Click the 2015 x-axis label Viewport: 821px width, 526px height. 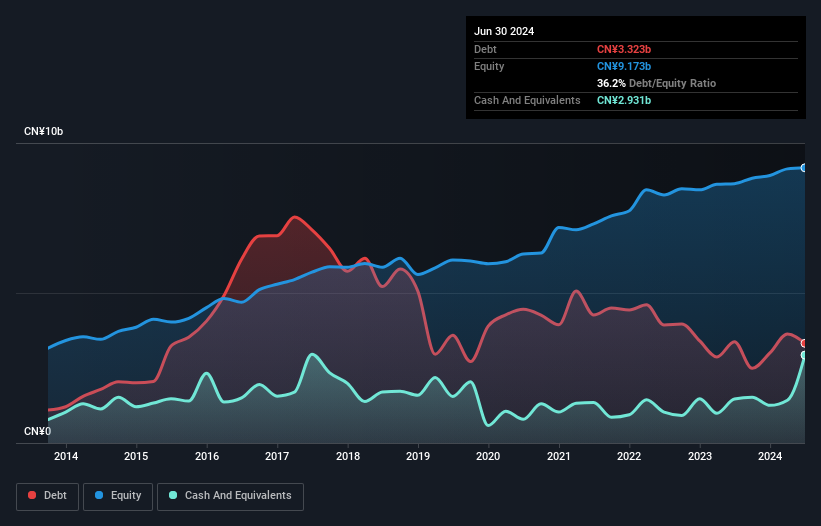[x=136, y=456]
